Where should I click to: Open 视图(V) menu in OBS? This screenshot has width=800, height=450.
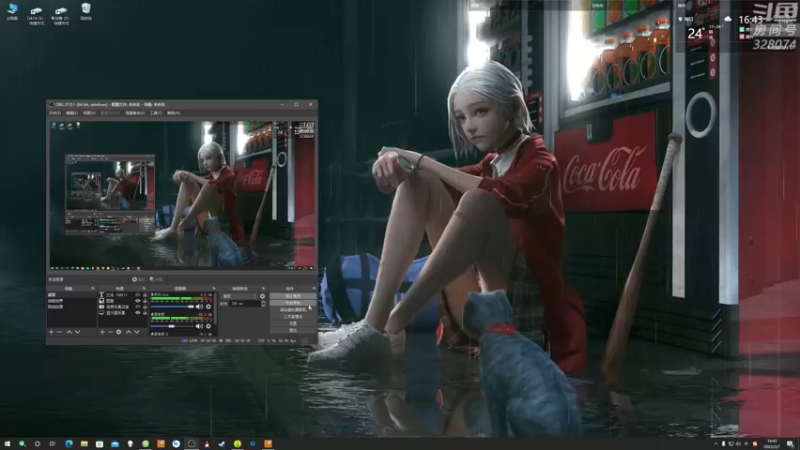tap(89, 113)
